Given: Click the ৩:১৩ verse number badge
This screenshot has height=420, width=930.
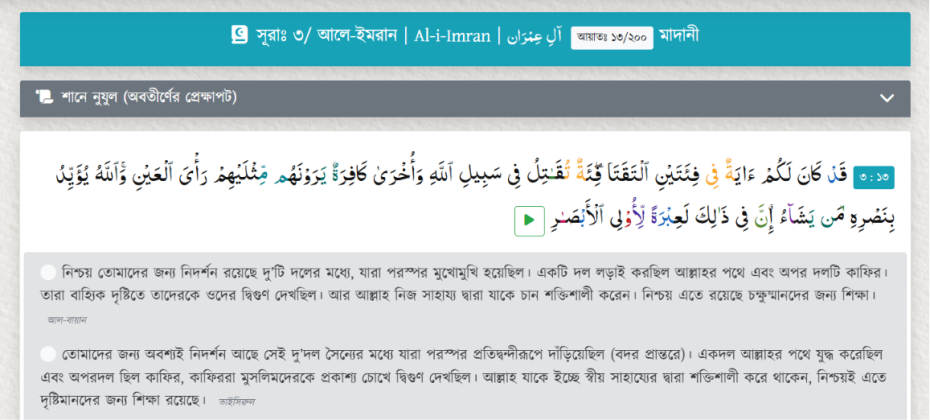Looking at the screenshot, I should point(874,179).
